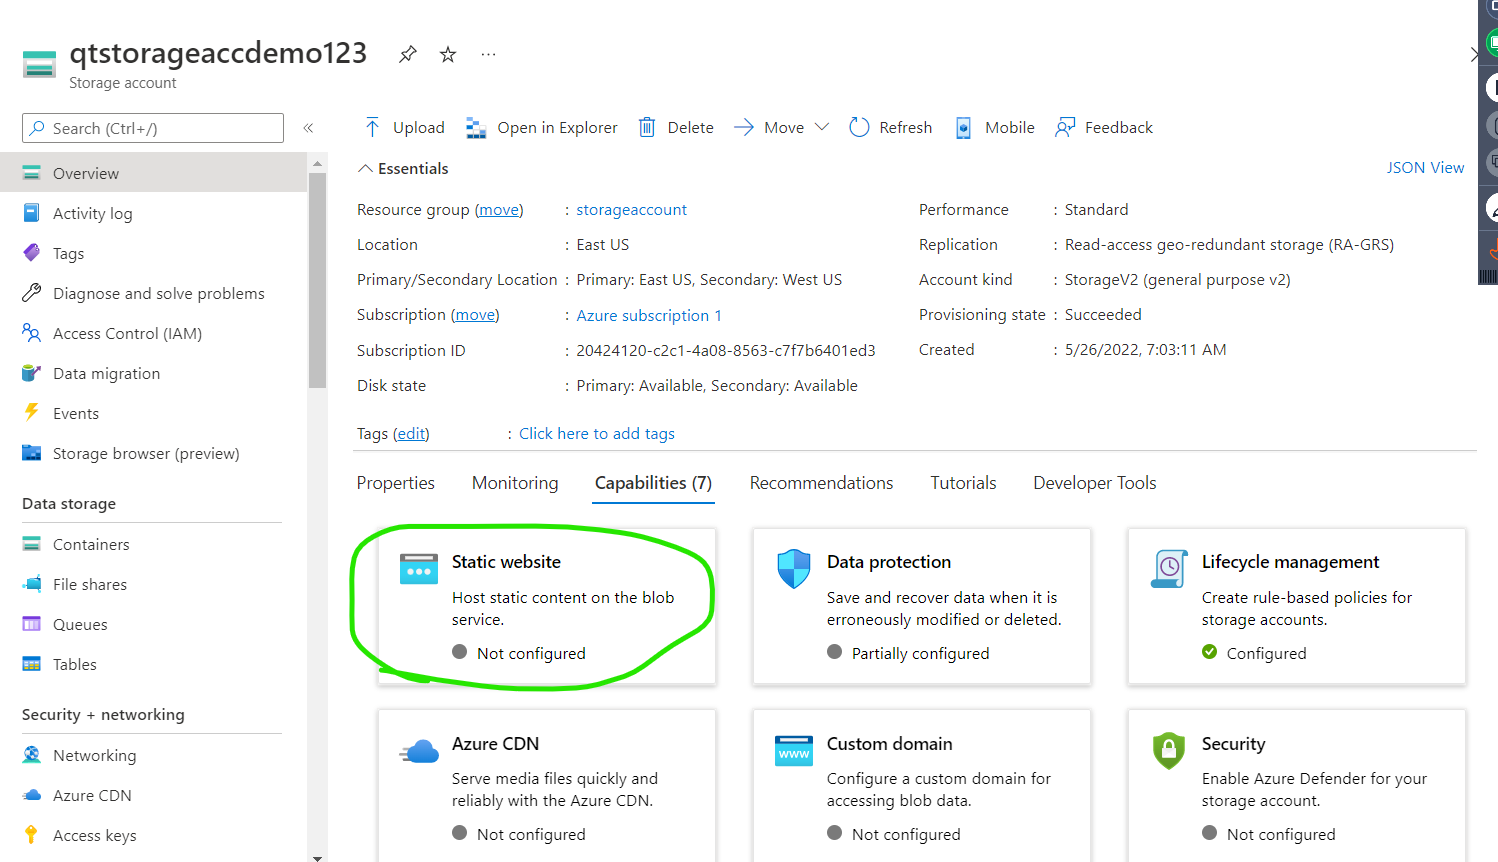Switch to the Properties tab
The image size is (1498, 862).
click(x=396, y=483)
